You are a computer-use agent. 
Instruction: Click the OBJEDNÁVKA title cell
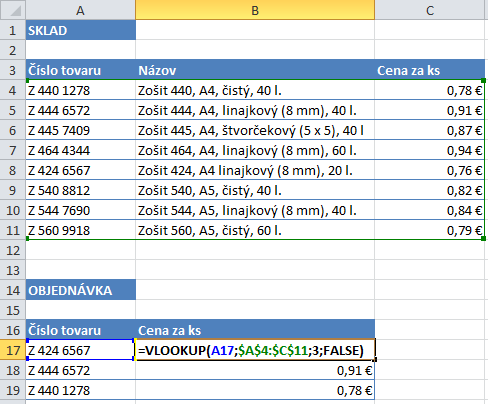click(x=81, y=290)
